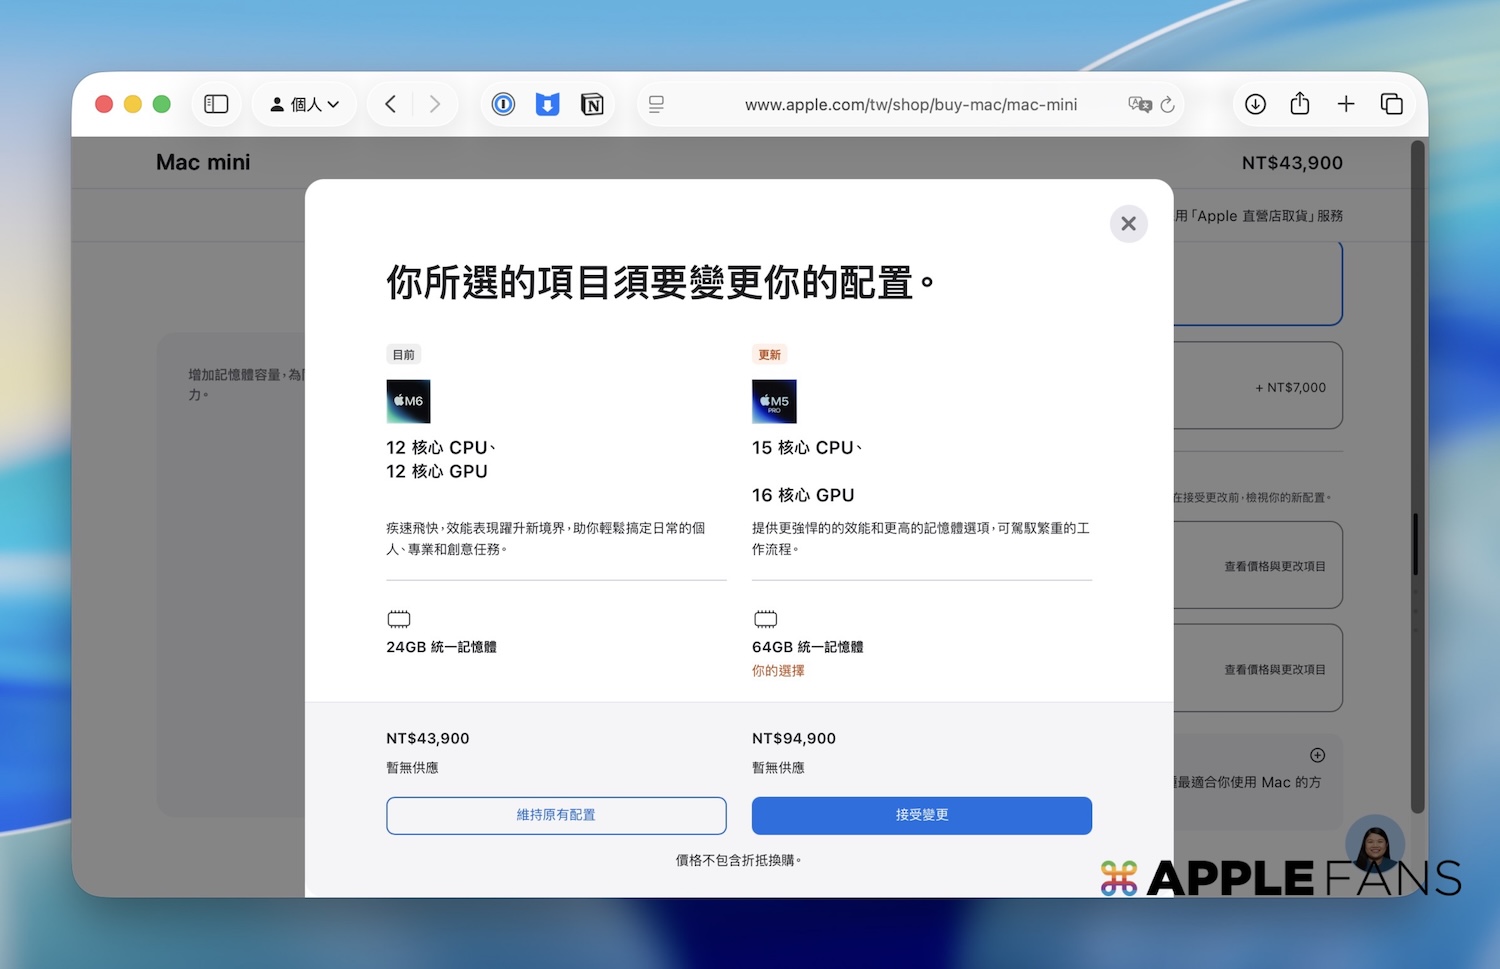Image resolution: width=1500 pixels, height=969 pixels.
Task: Close the configuration change dialog
Action: coord(1128,224)
